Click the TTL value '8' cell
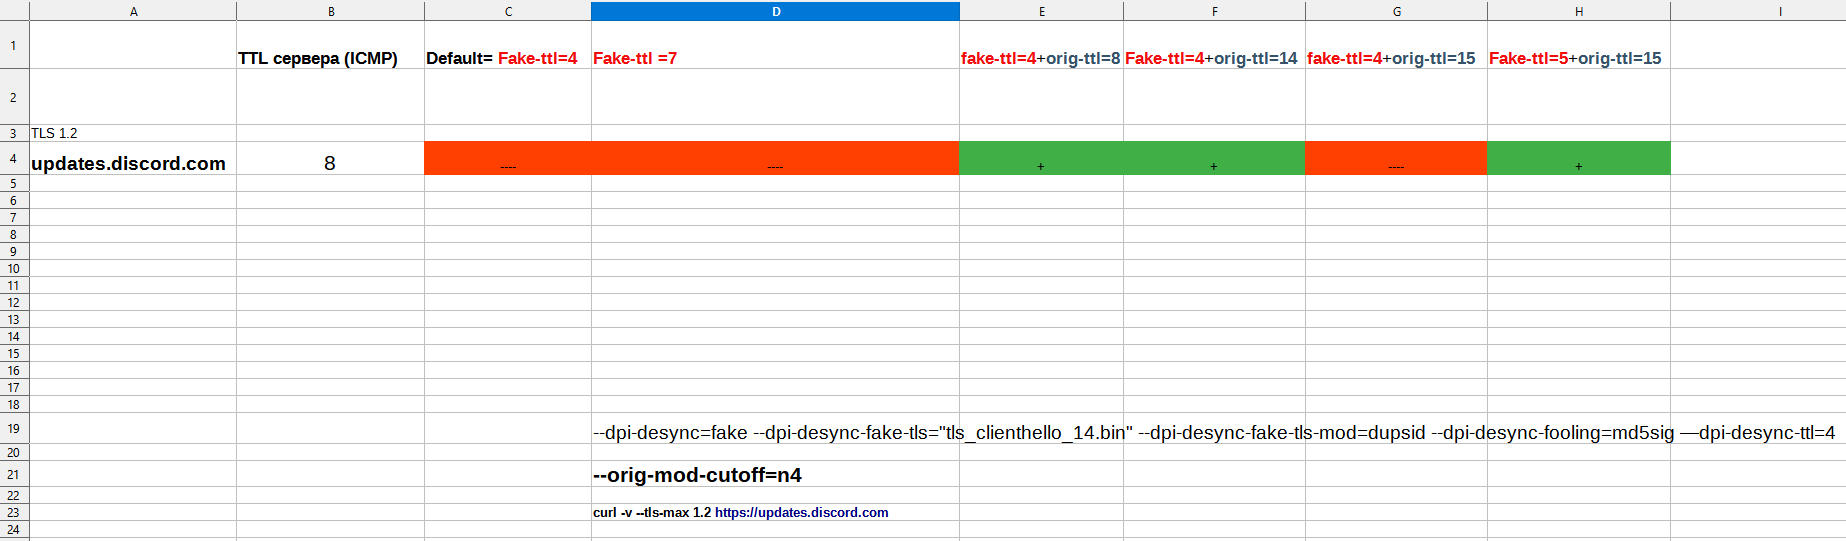The image size is (1846, 541). coord(331,158)
